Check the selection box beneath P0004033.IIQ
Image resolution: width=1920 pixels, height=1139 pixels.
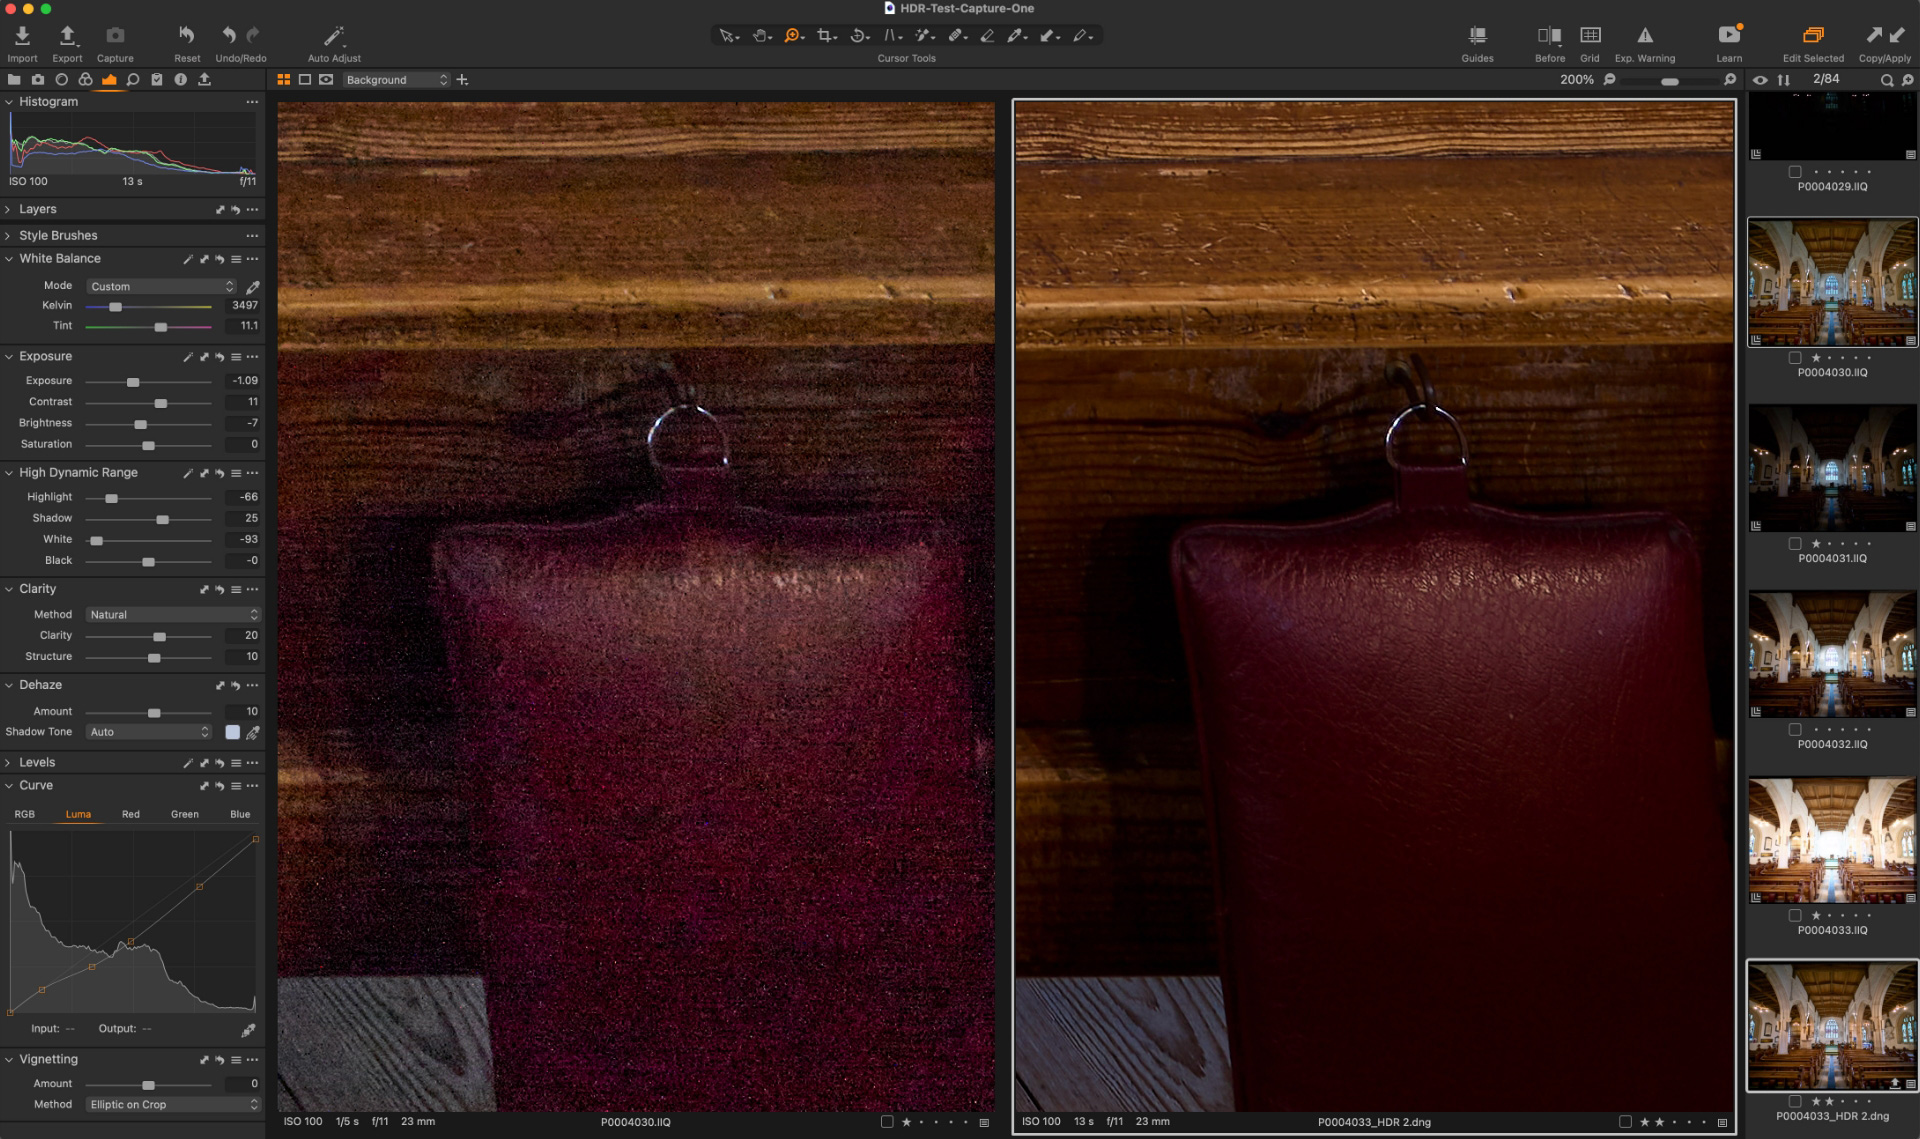point(1795,915)
